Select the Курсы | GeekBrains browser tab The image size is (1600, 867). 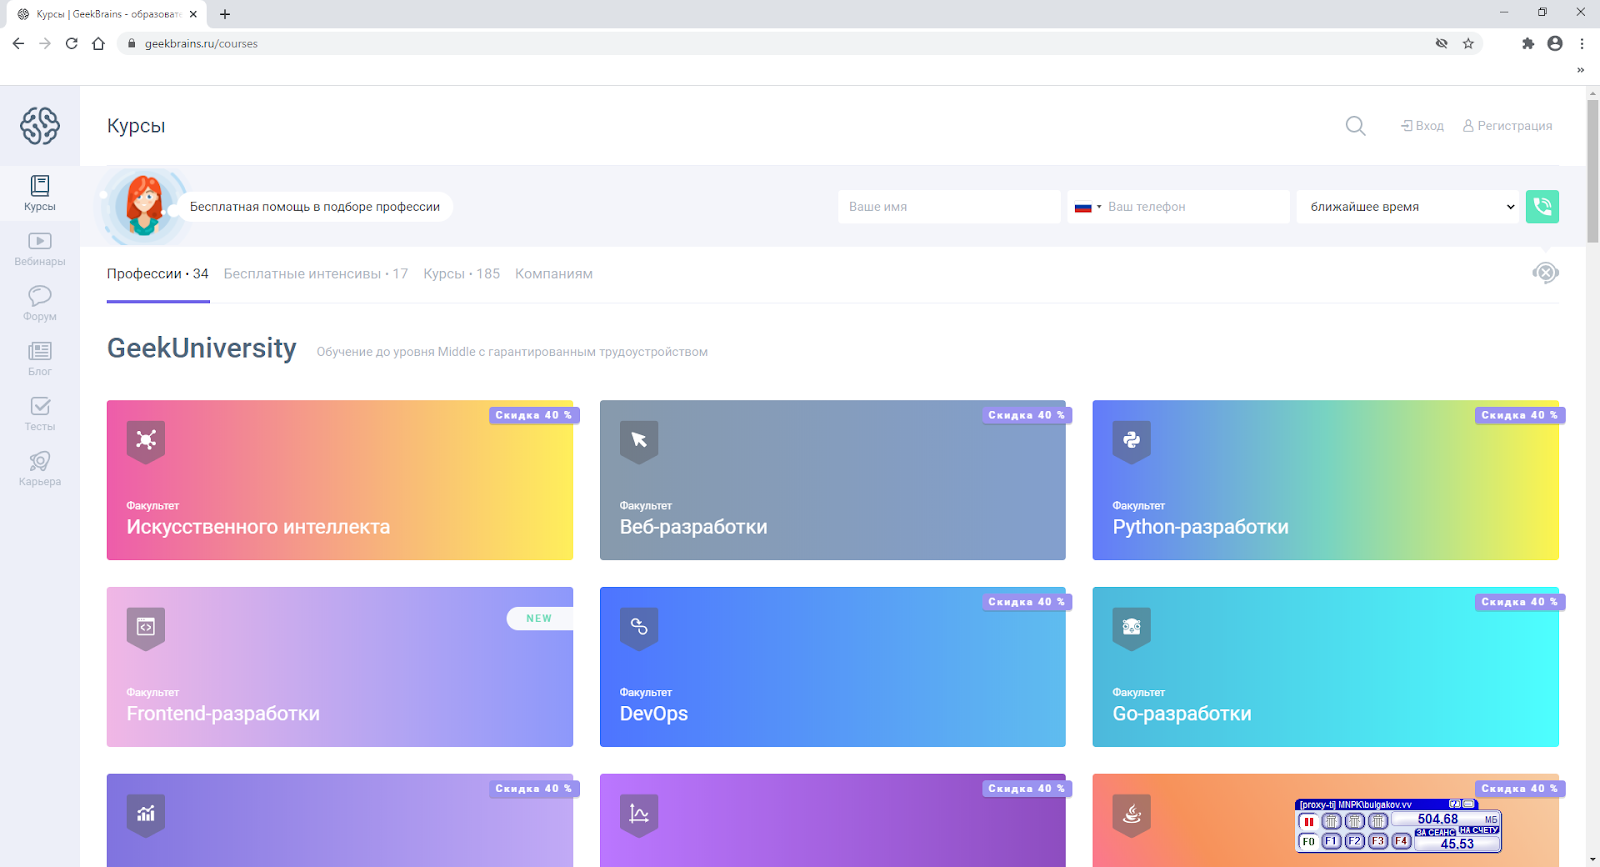[105, 14]
